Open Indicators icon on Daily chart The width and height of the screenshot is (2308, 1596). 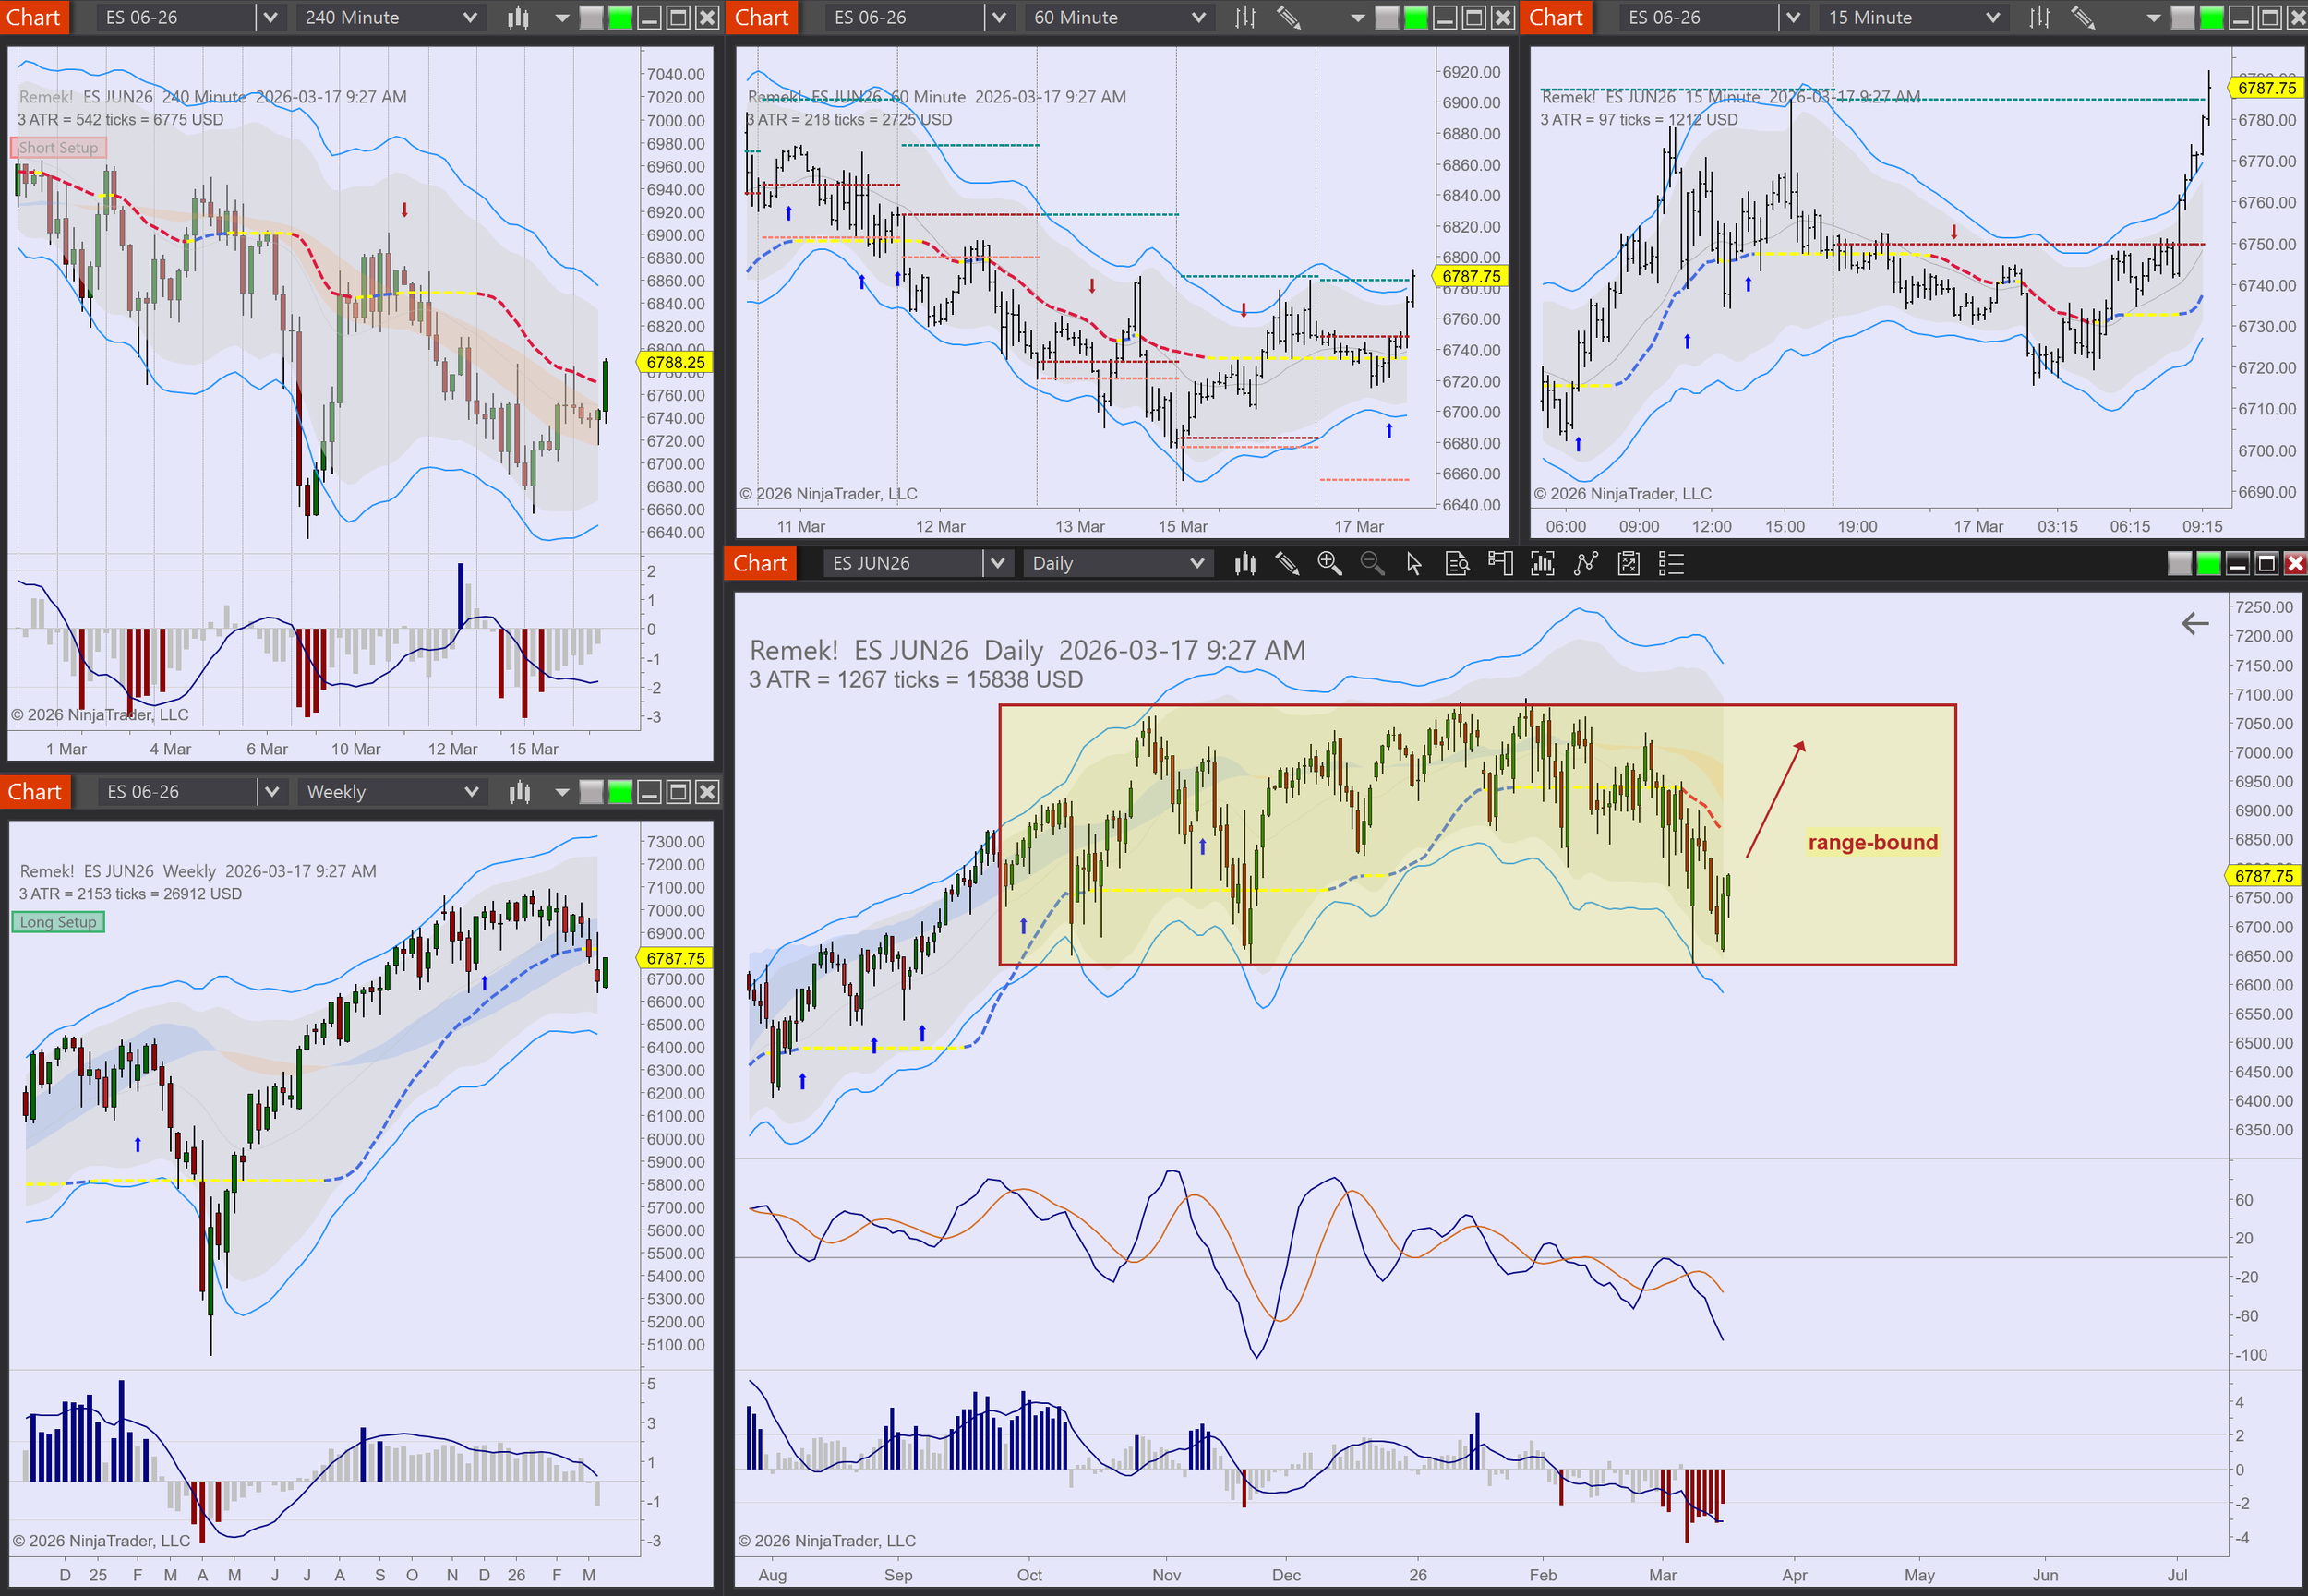[1586, 564]
